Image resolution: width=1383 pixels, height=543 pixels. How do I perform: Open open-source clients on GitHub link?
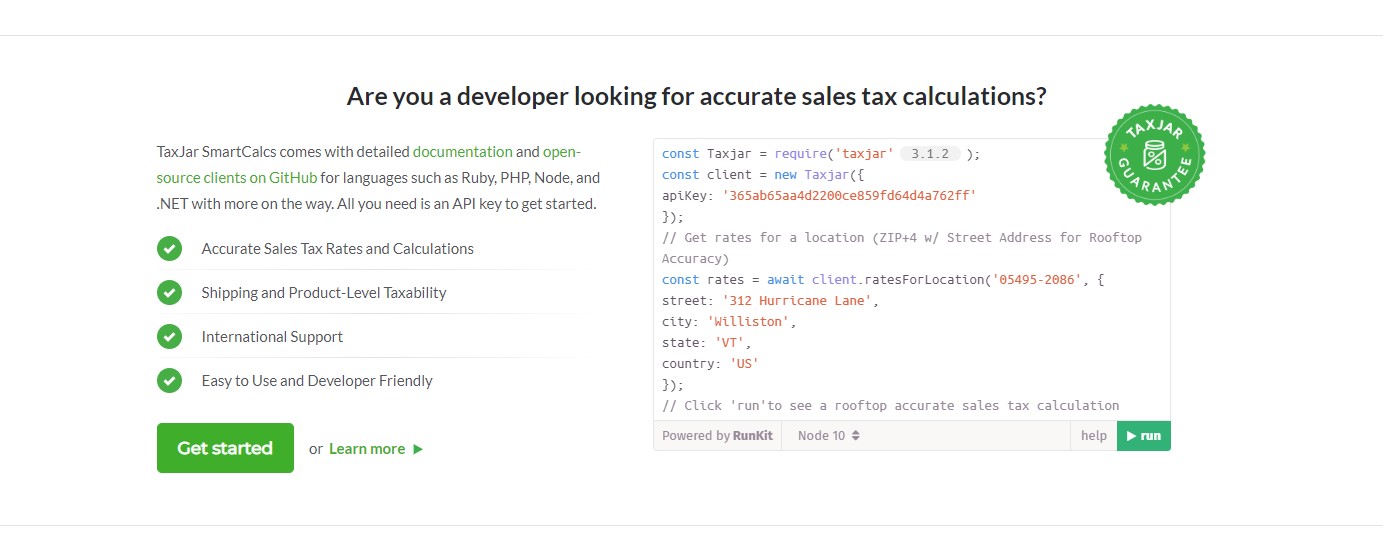[x=368, y=165]
